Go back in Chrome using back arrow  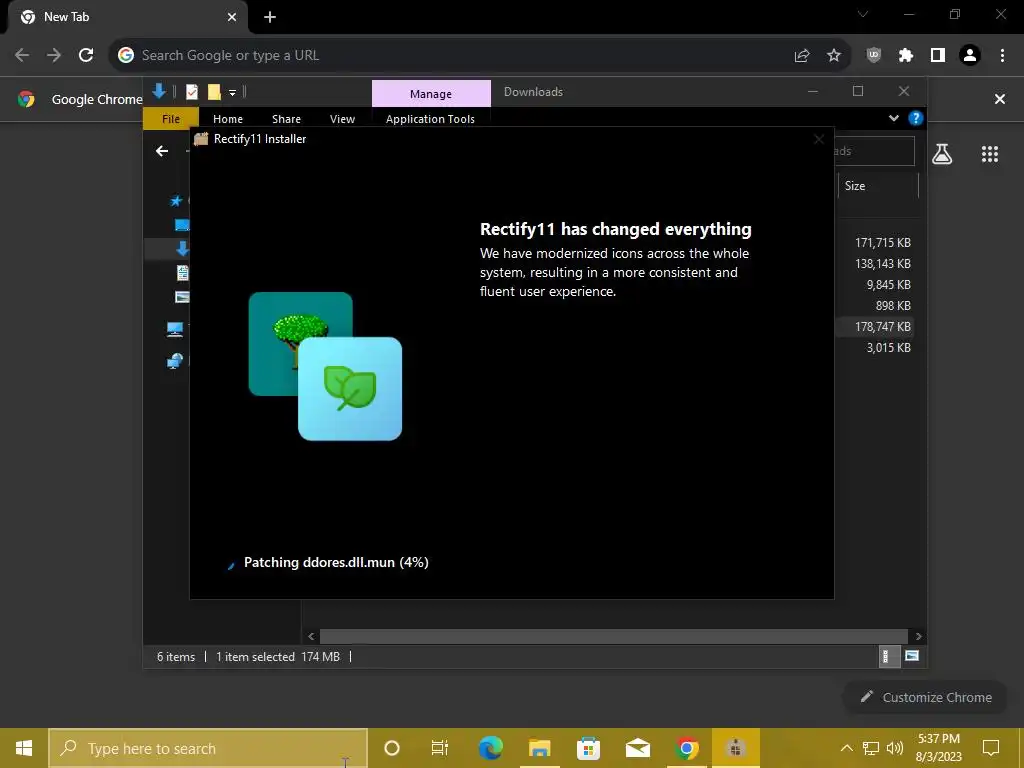point(22,56)
